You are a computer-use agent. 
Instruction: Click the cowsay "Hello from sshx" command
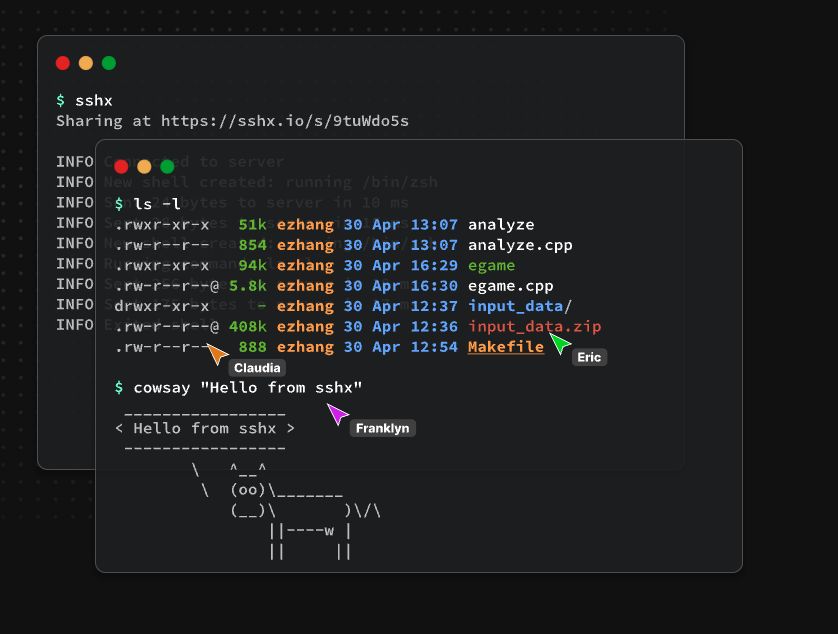tap(247, 388)
